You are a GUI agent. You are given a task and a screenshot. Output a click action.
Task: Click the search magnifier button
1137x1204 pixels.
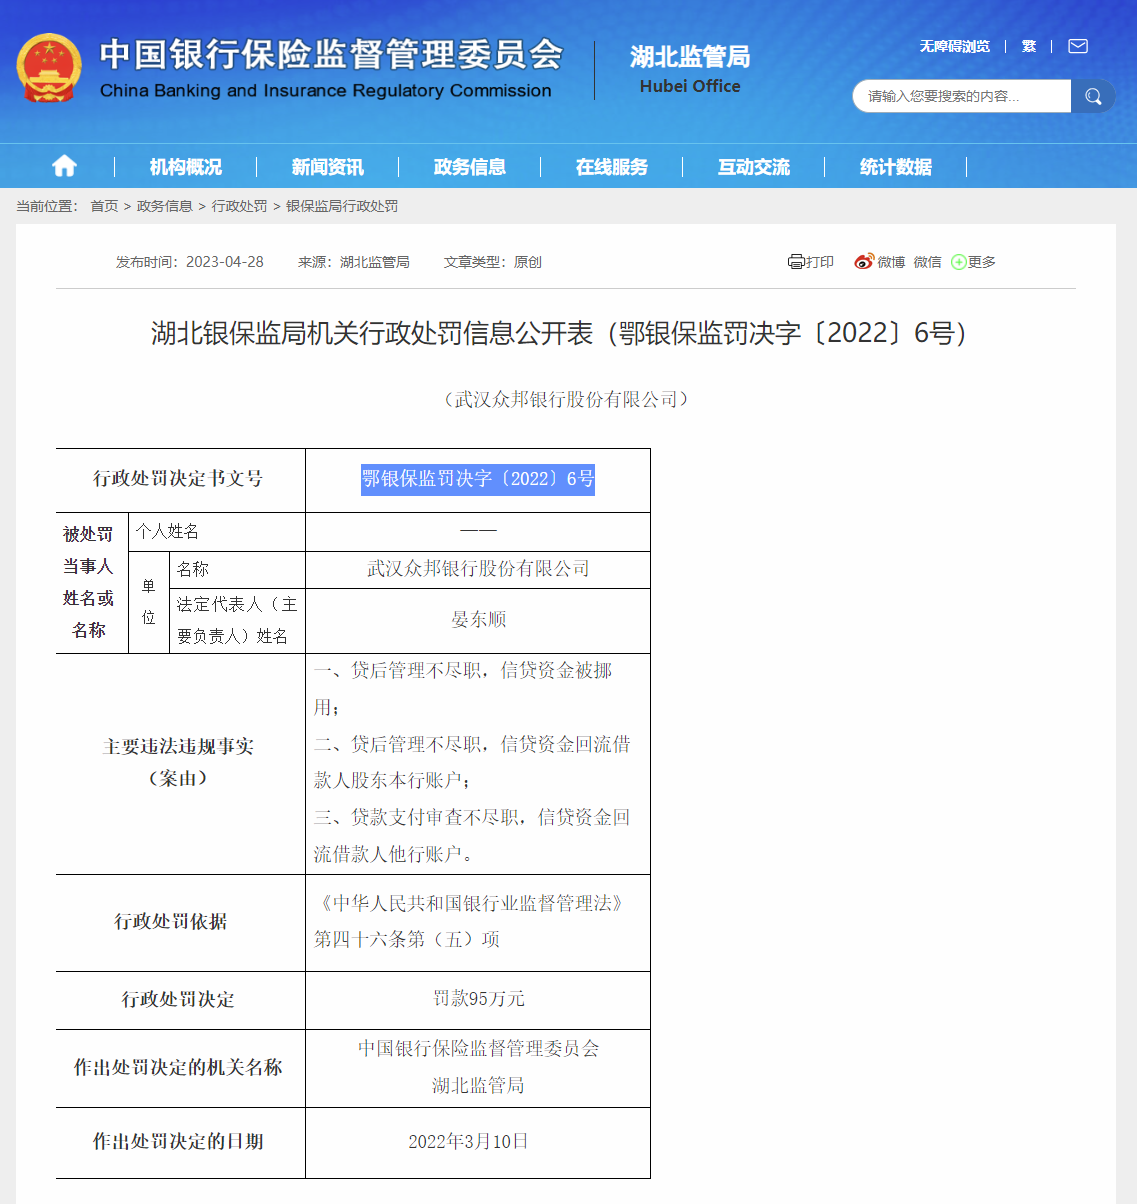tap(1093, 96)
